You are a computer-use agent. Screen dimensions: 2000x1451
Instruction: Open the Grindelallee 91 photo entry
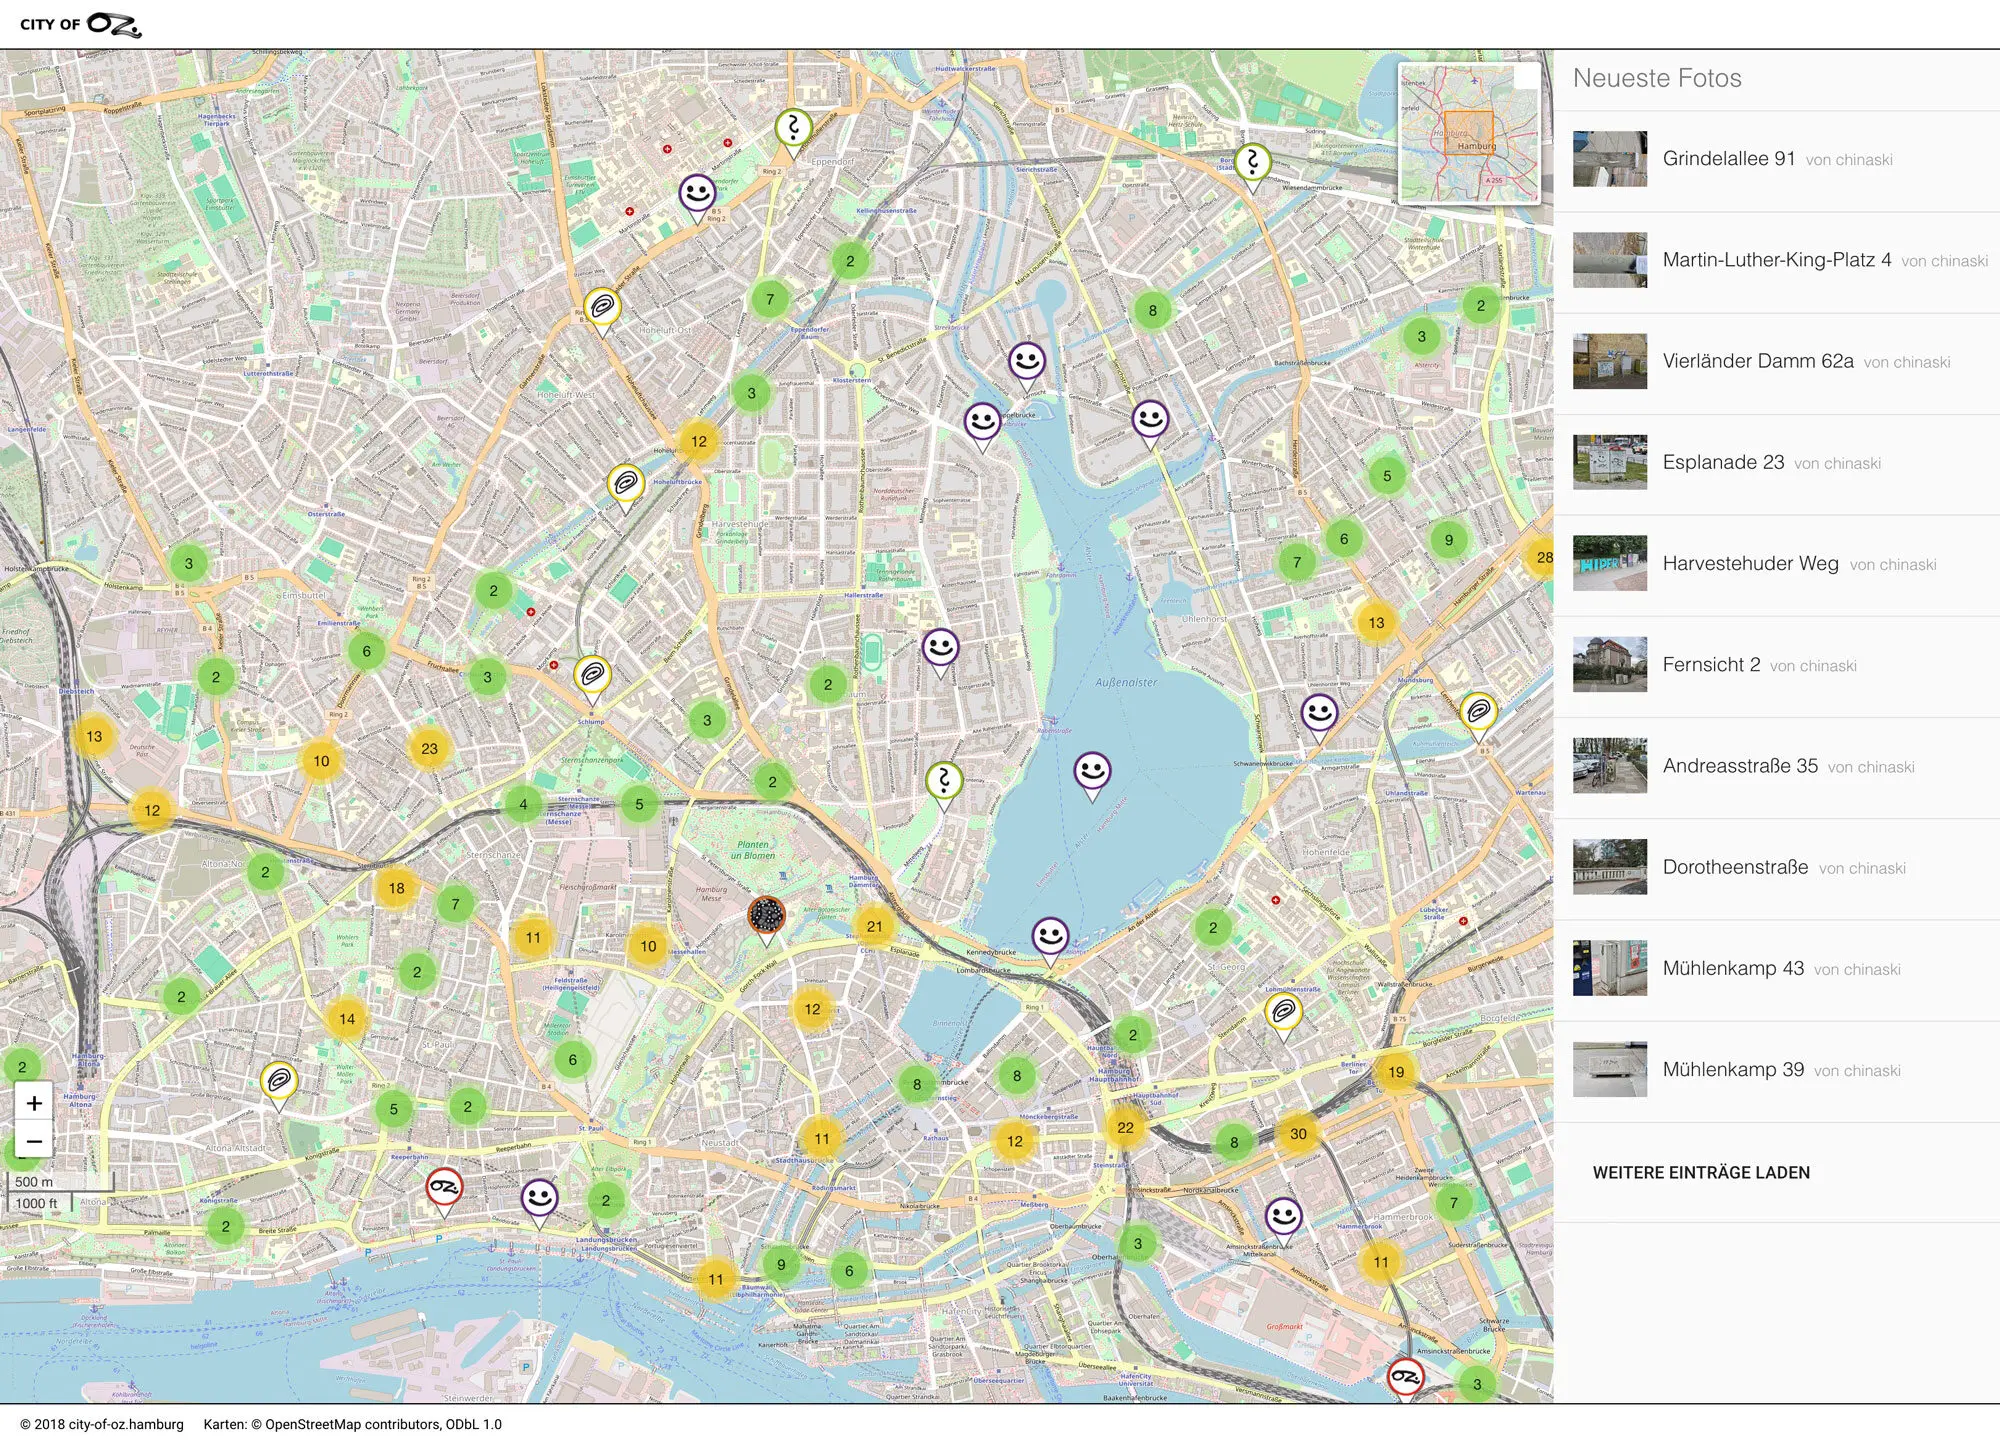coord(1728,159)
